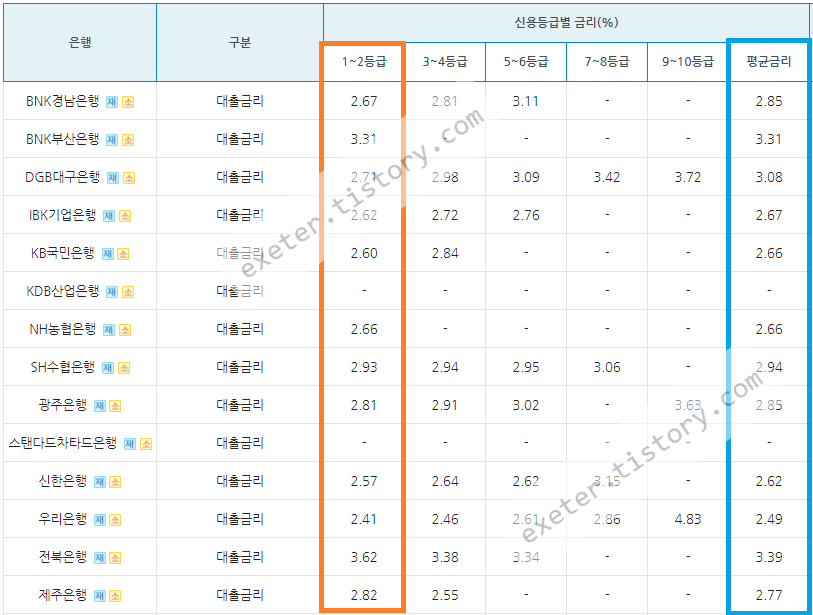
Task: Select the 5~6등급 column header
Action: pos(526,62)
